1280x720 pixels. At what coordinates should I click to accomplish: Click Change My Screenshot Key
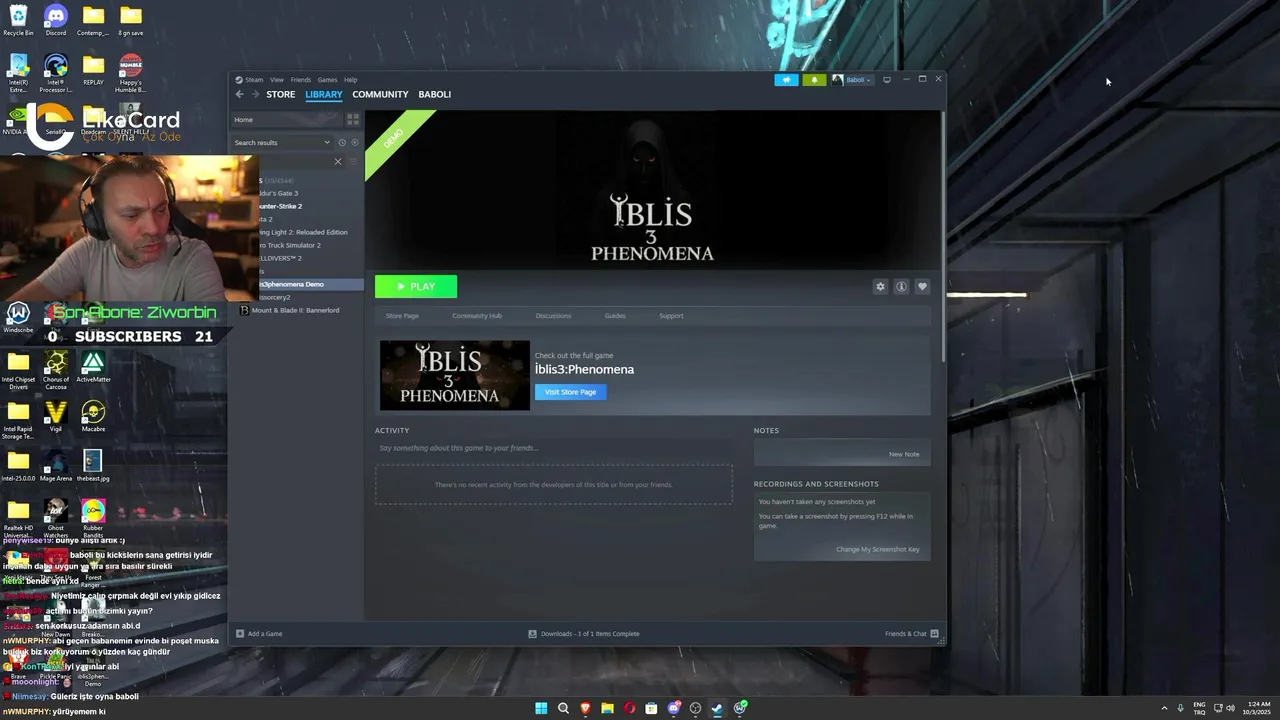(x=878, y=549)
